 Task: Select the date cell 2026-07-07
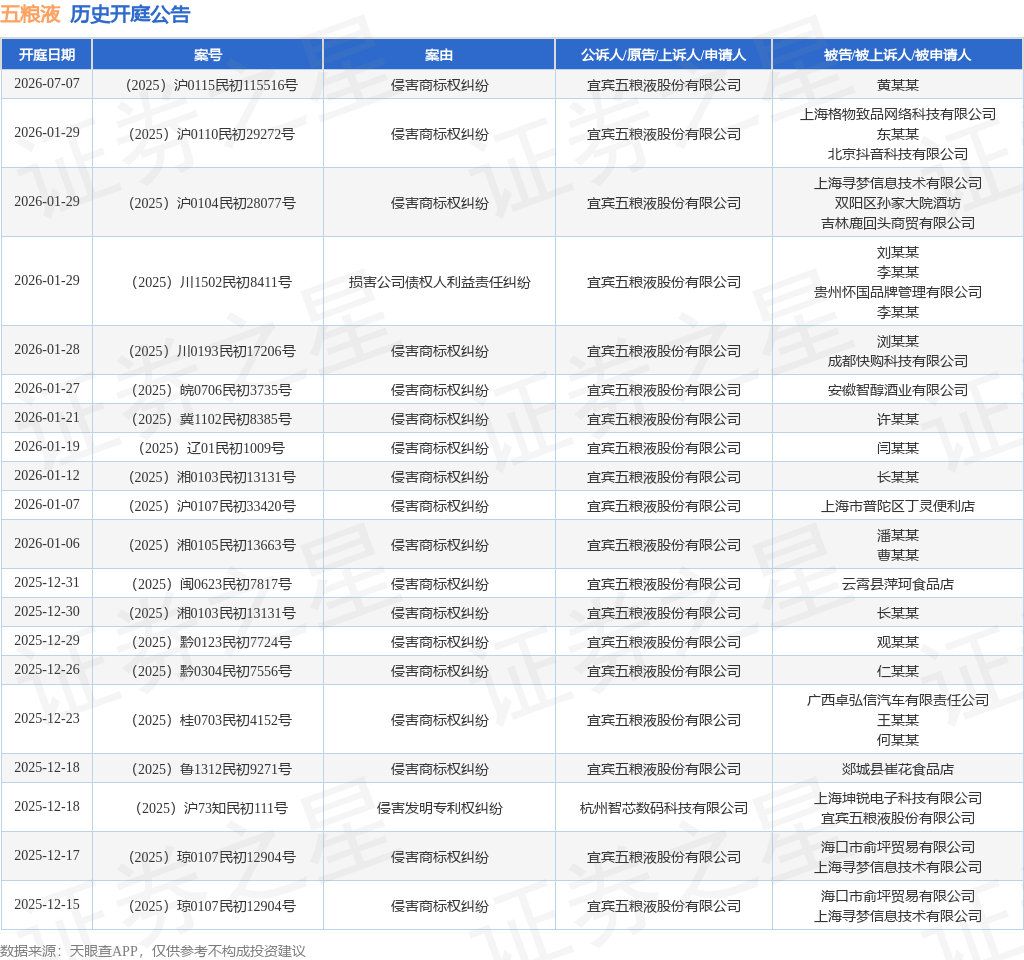click(47, 84)
